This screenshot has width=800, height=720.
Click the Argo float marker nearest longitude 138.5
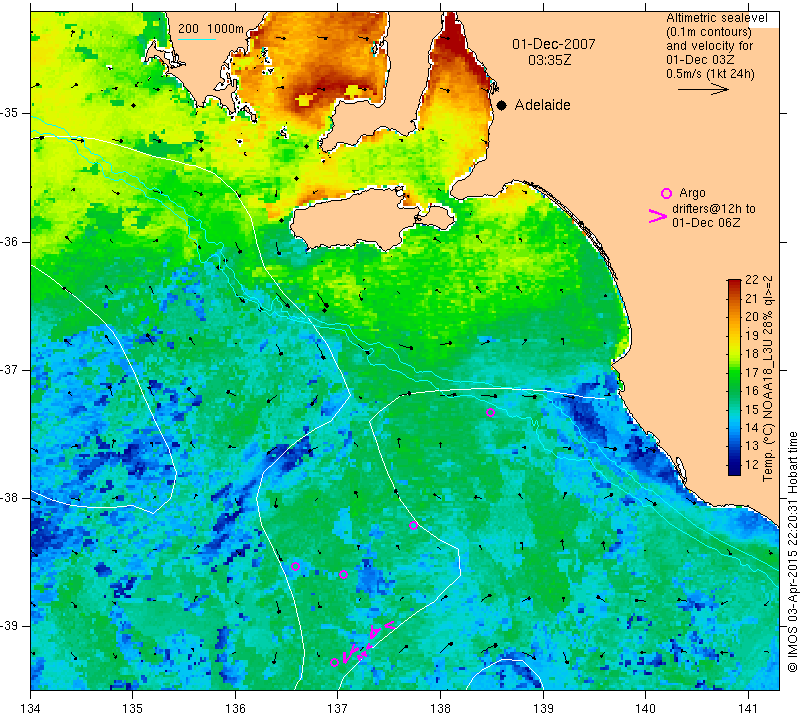490,413
